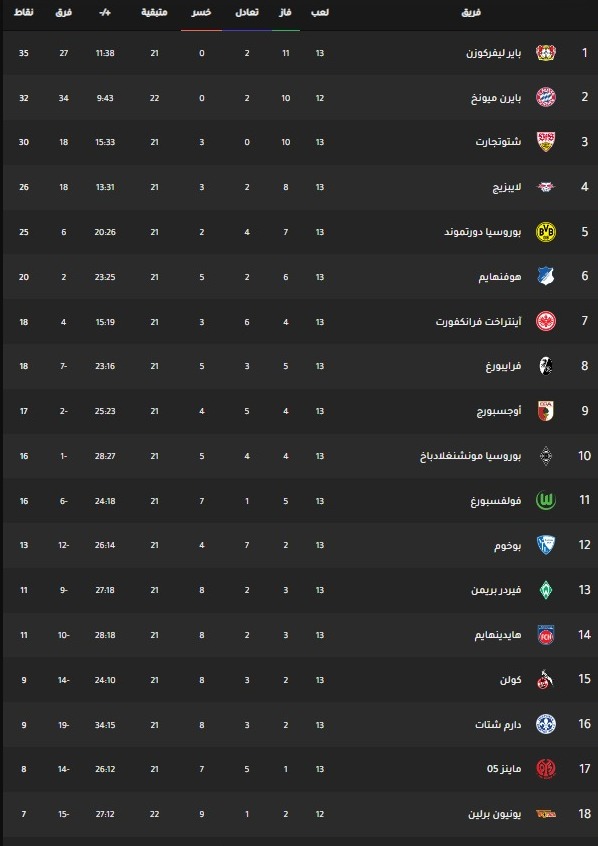Sort table by نقاط points column
This screenshot has width=598, height=846.
tap(23, 12)
